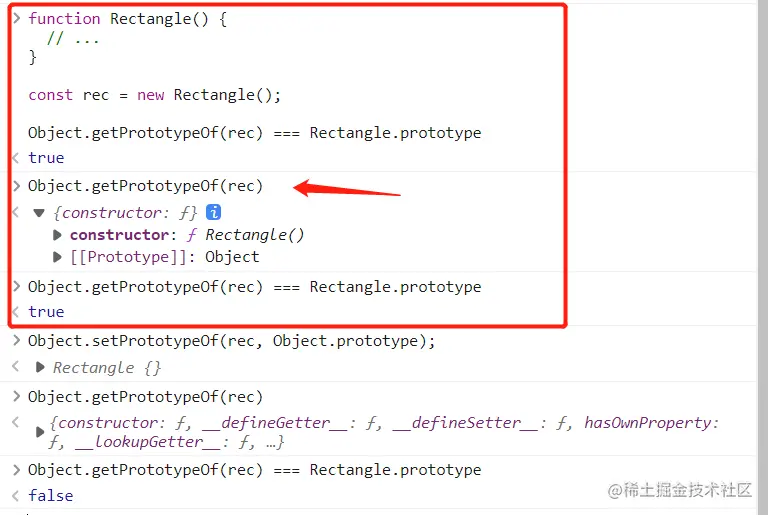Viewport: 768px width, 515px height.
Task: Click the false output value
Action: click(50, 495)
